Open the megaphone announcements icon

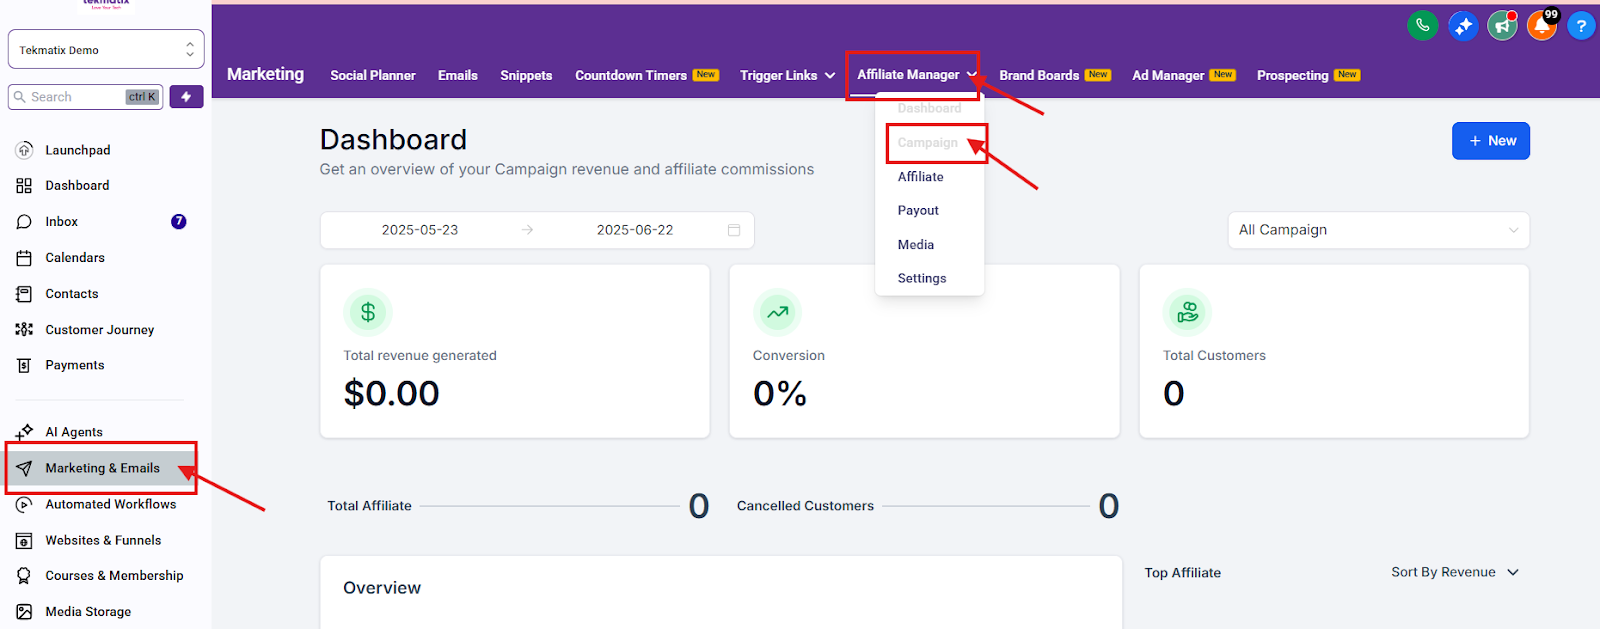tap(1502, 26)
